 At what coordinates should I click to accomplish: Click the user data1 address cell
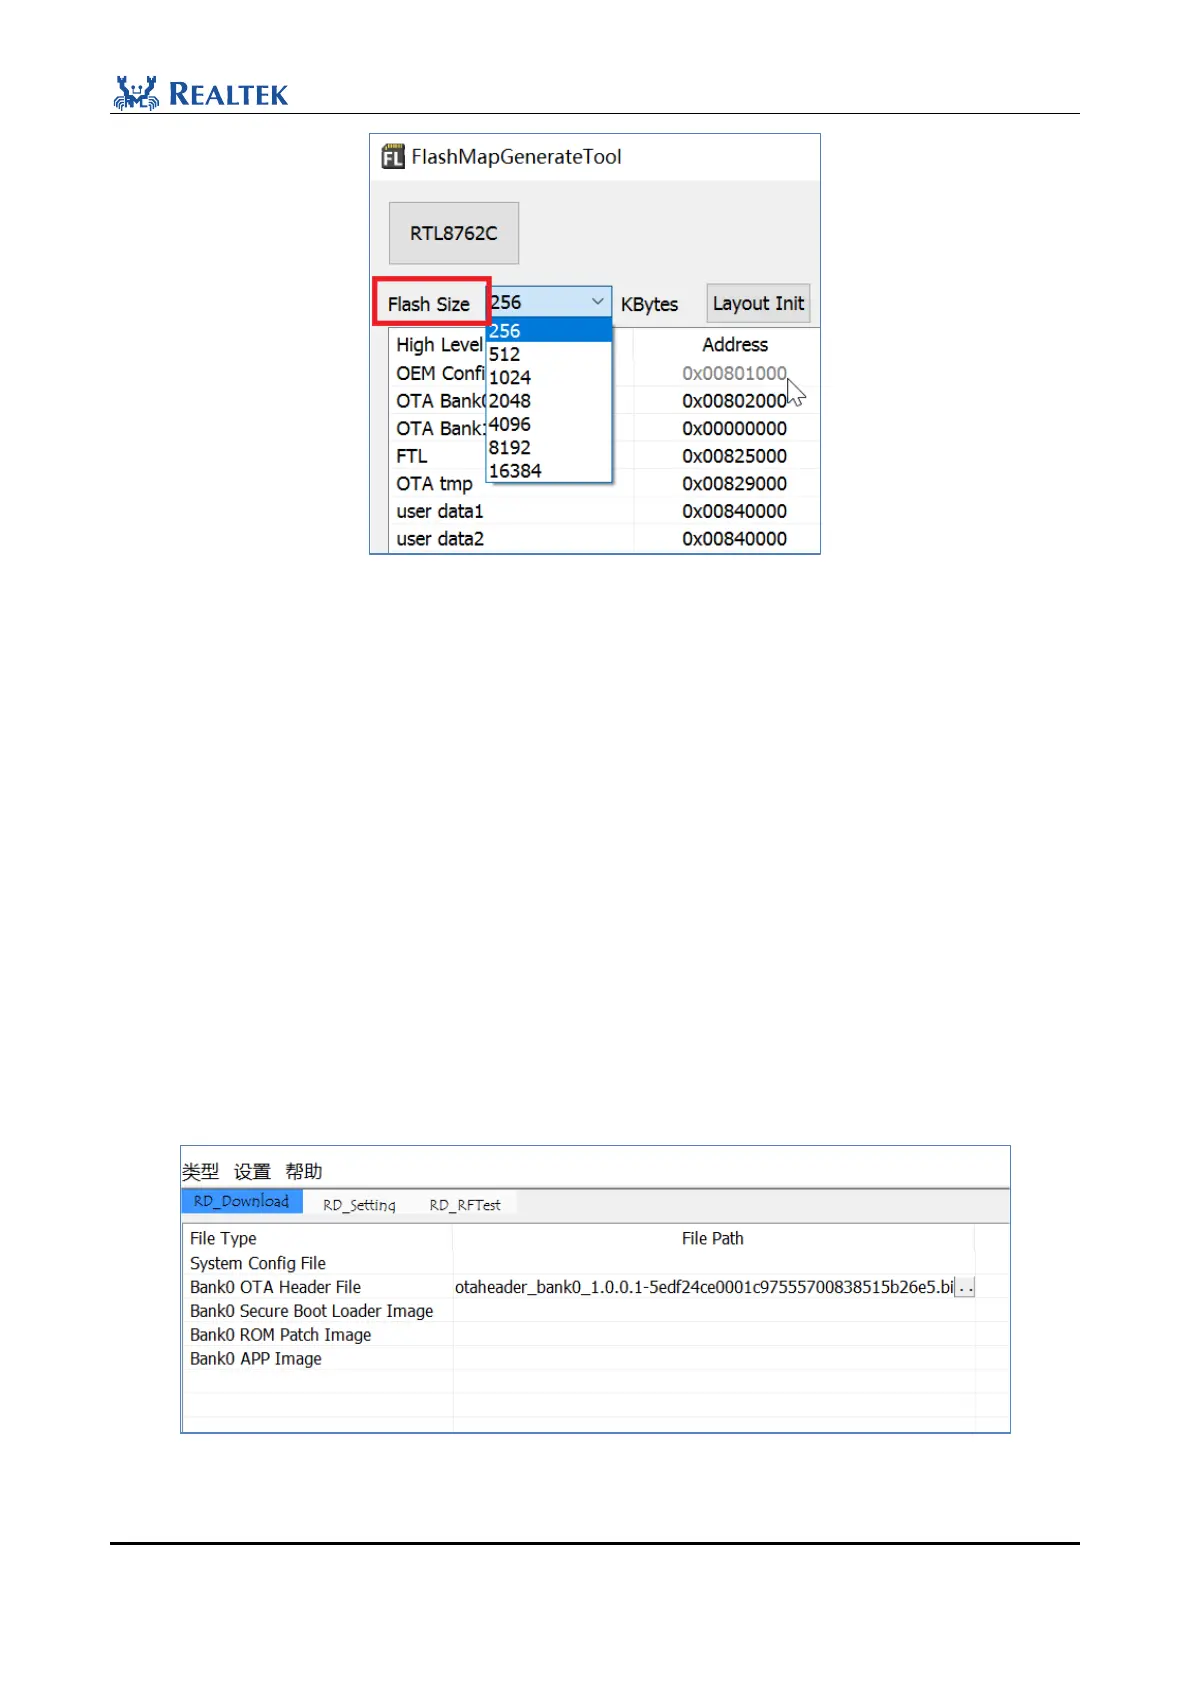click(734, 511)
